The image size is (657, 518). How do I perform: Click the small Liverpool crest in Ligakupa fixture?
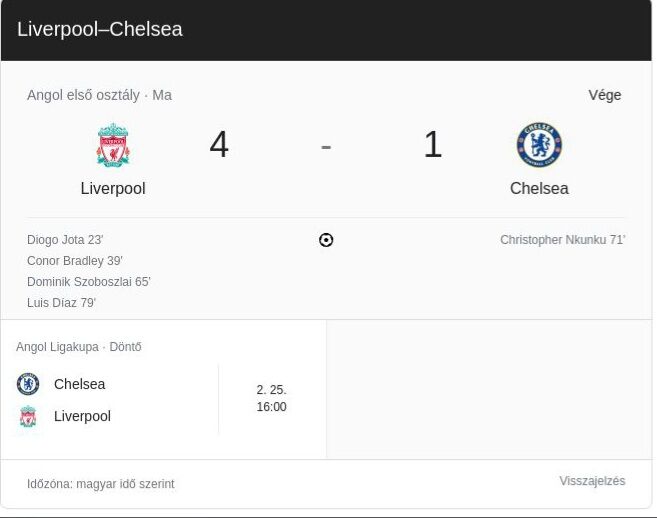[x=28, y=416]
